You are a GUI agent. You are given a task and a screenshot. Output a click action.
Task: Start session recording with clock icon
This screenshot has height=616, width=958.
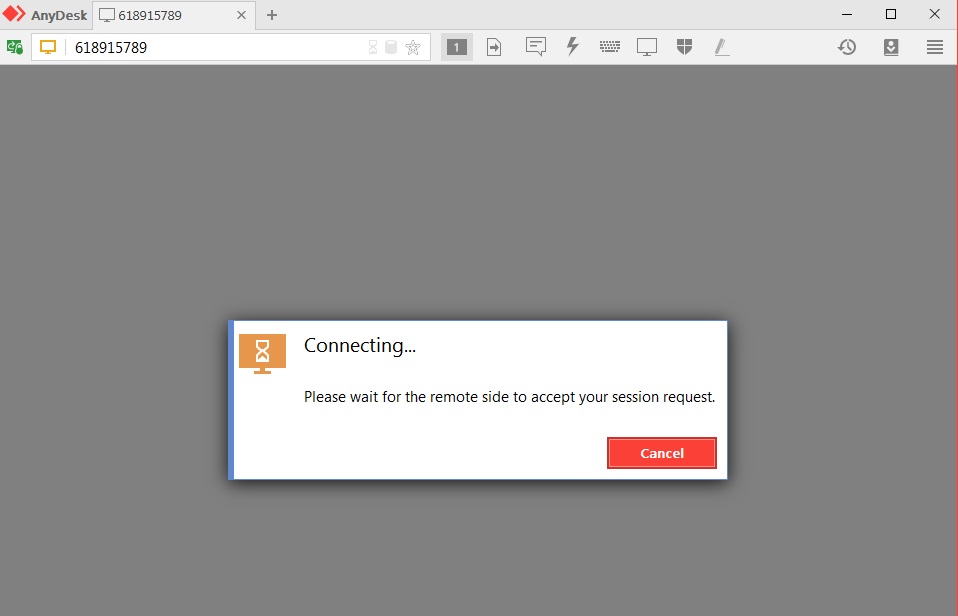[846, 46]
